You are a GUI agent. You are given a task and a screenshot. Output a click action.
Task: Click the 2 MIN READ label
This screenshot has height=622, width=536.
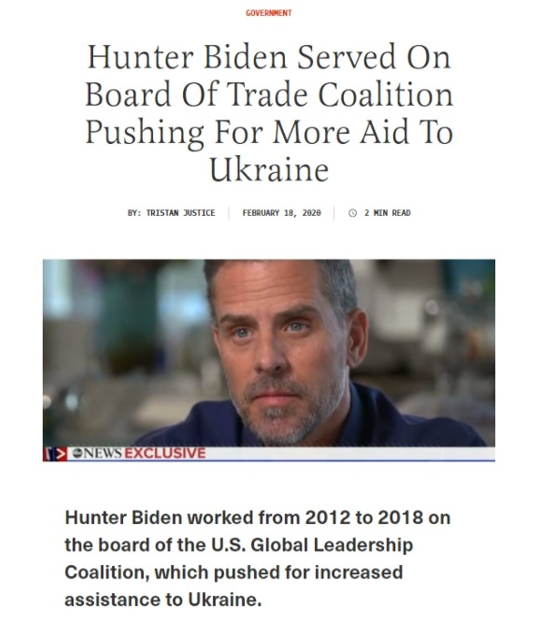[388, 213]
